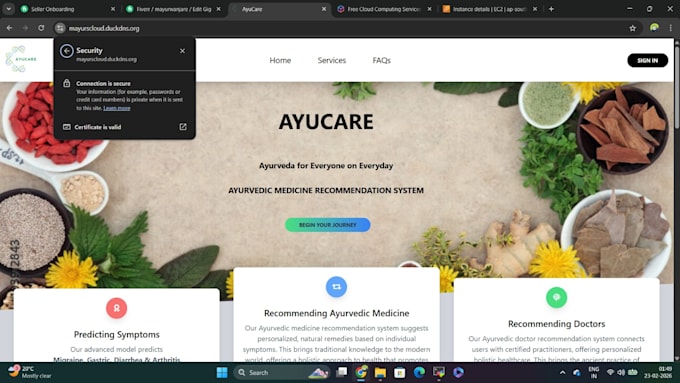Open File Explorer from the taskbar
Screen dimensions: 680x383
(x=380, y=373)
